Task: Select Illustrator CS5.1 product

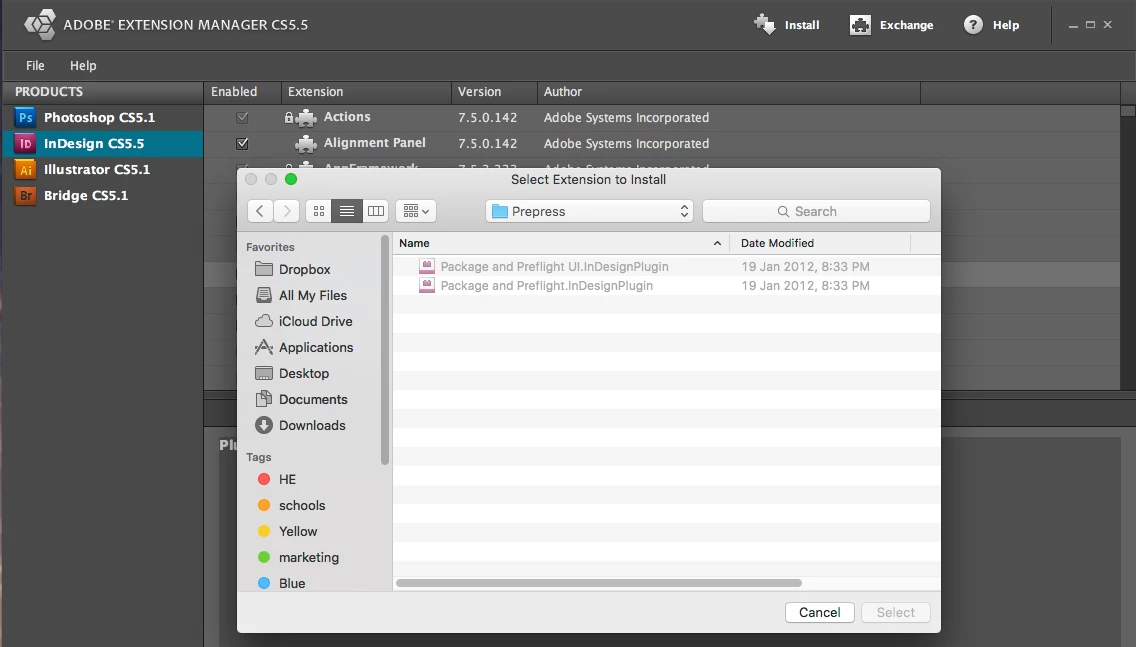Action: click(x=102, y=170)
